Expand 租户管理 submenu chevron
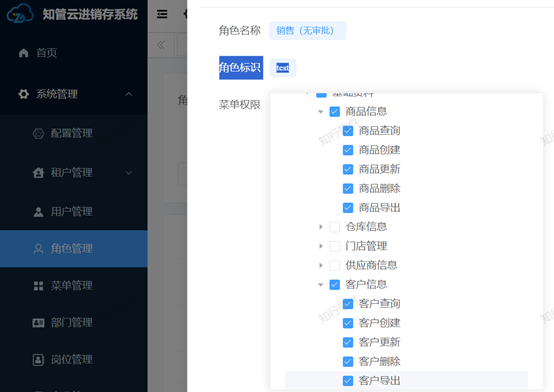Image resolution: width=554 pixels, height=392 pixels. tap(129, 173)
